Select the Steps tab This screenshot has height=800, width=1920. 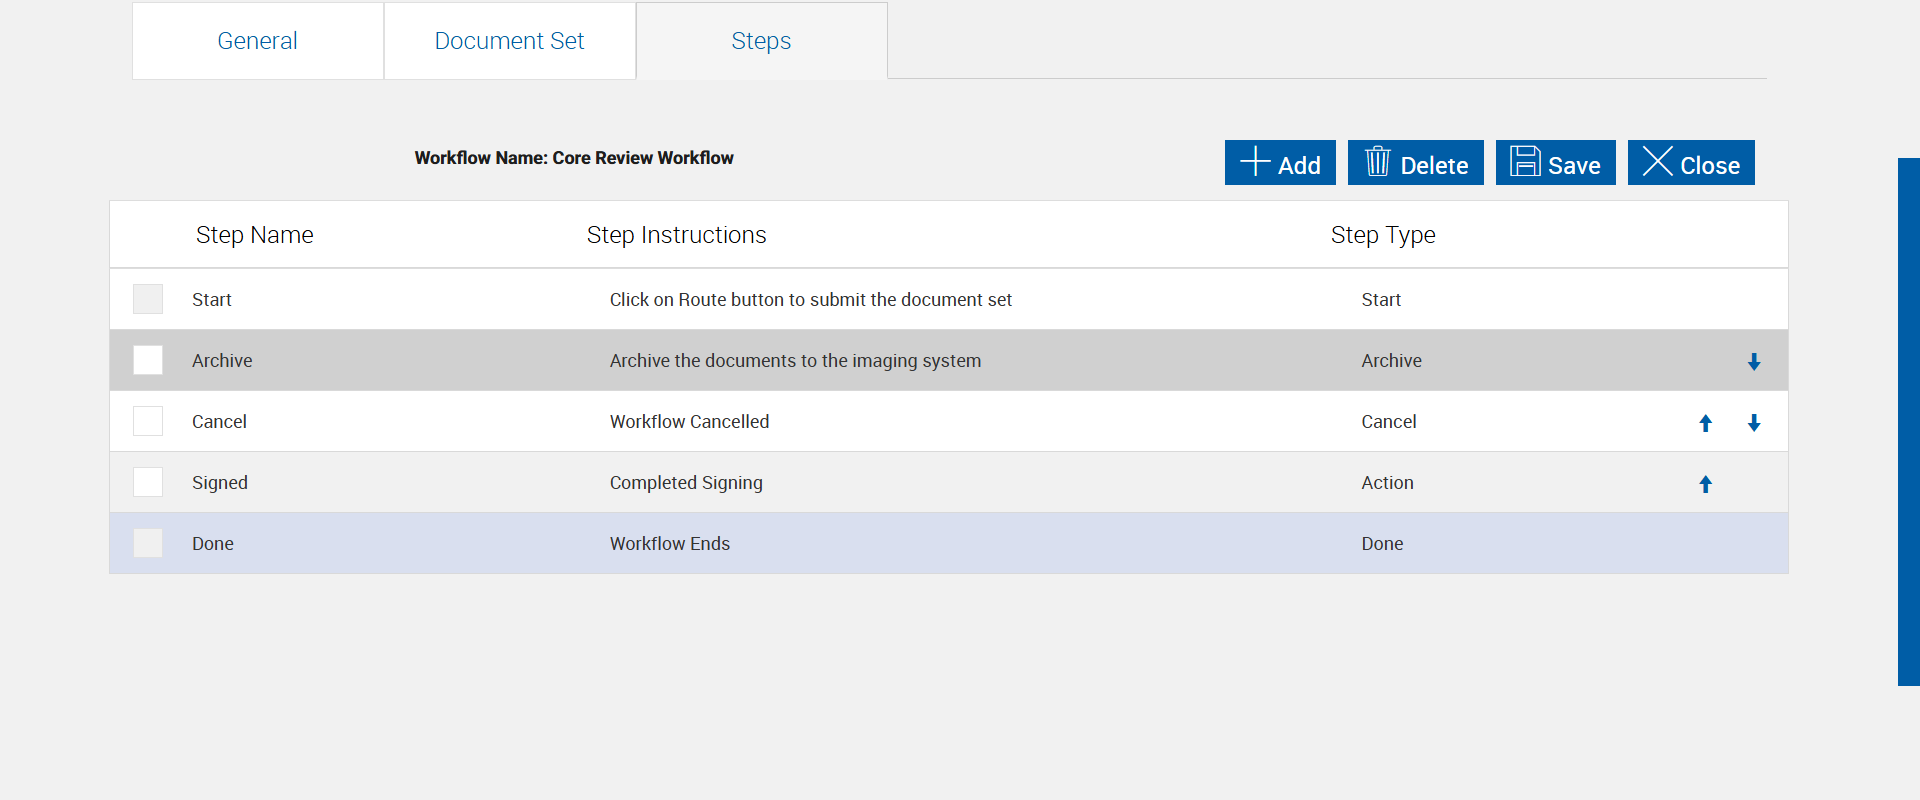(x=761, y=41)
